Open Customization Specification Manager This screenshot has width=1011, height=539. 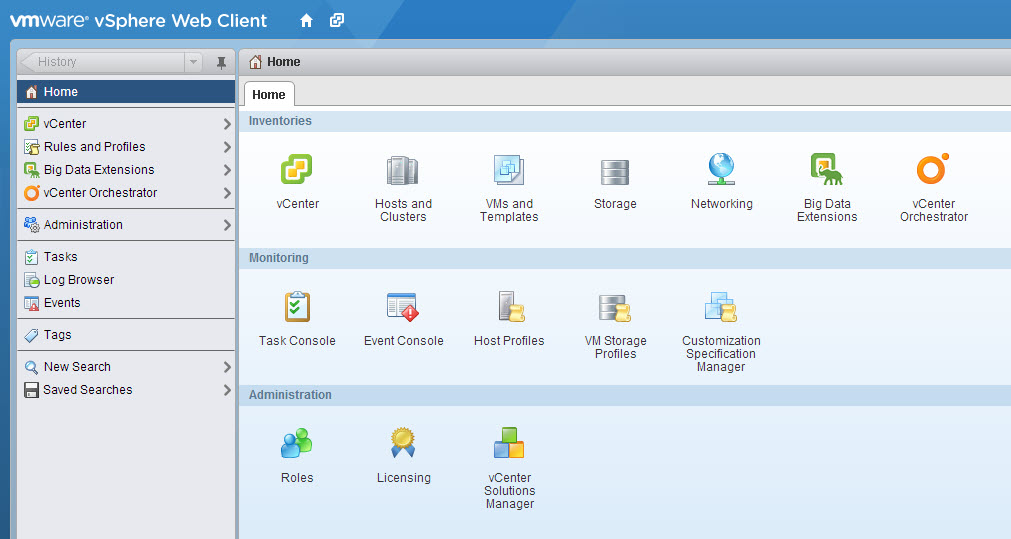click(720, 308)
